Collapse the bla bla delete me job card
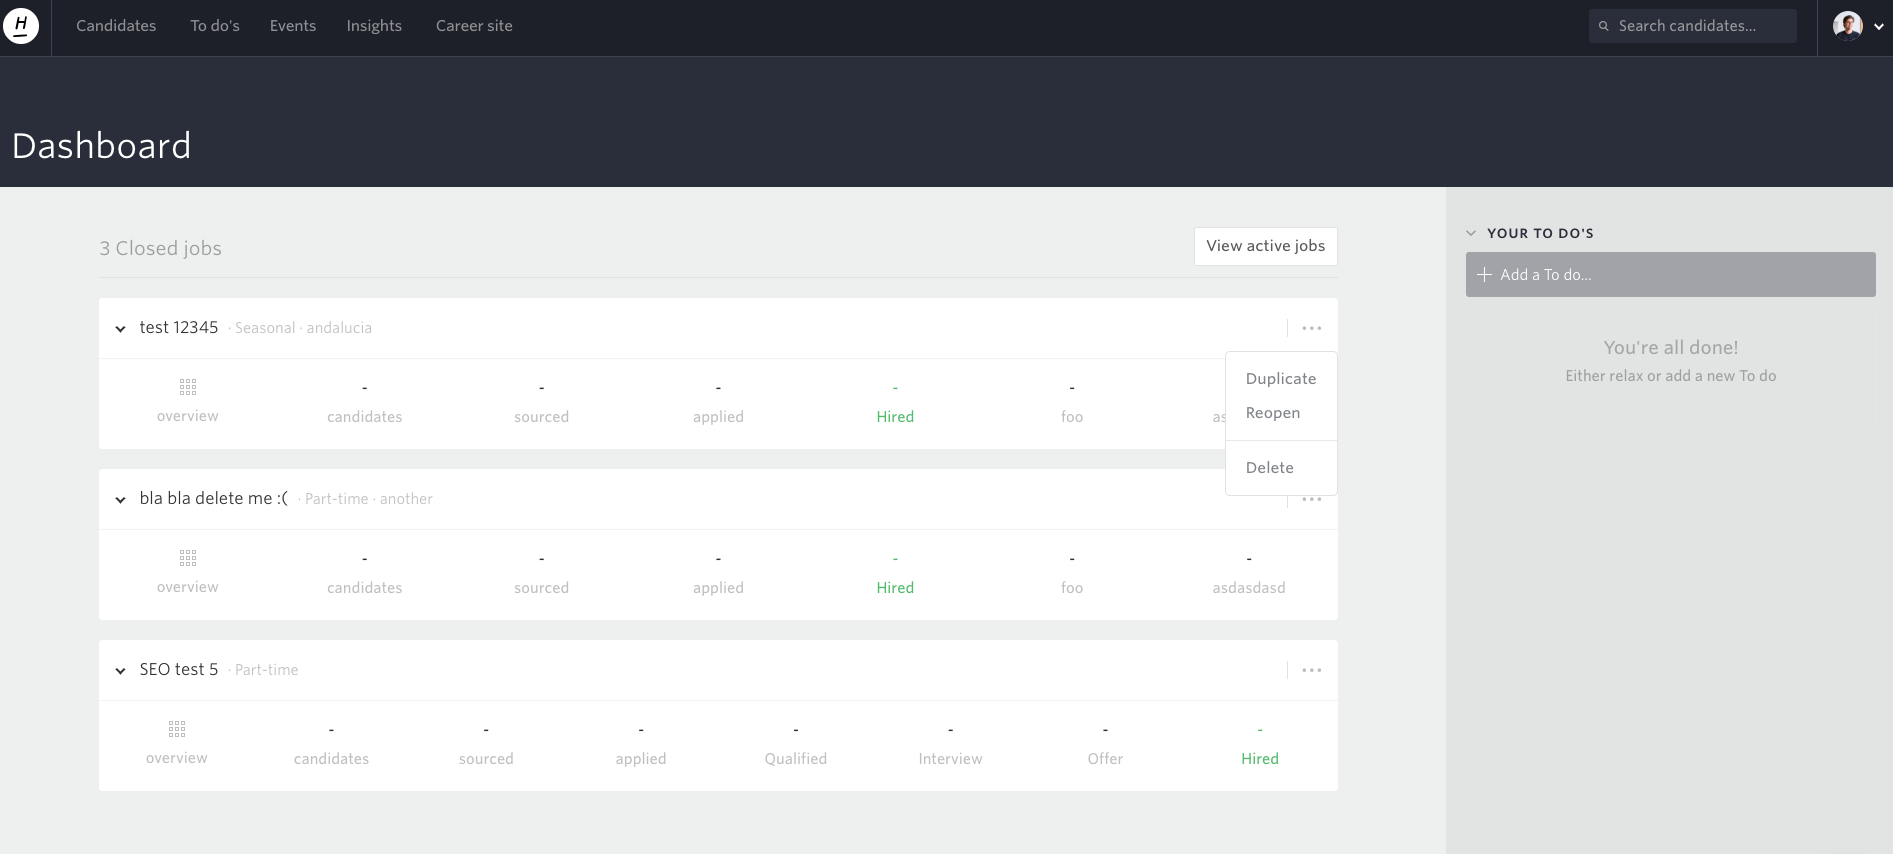 click(120, 500)
